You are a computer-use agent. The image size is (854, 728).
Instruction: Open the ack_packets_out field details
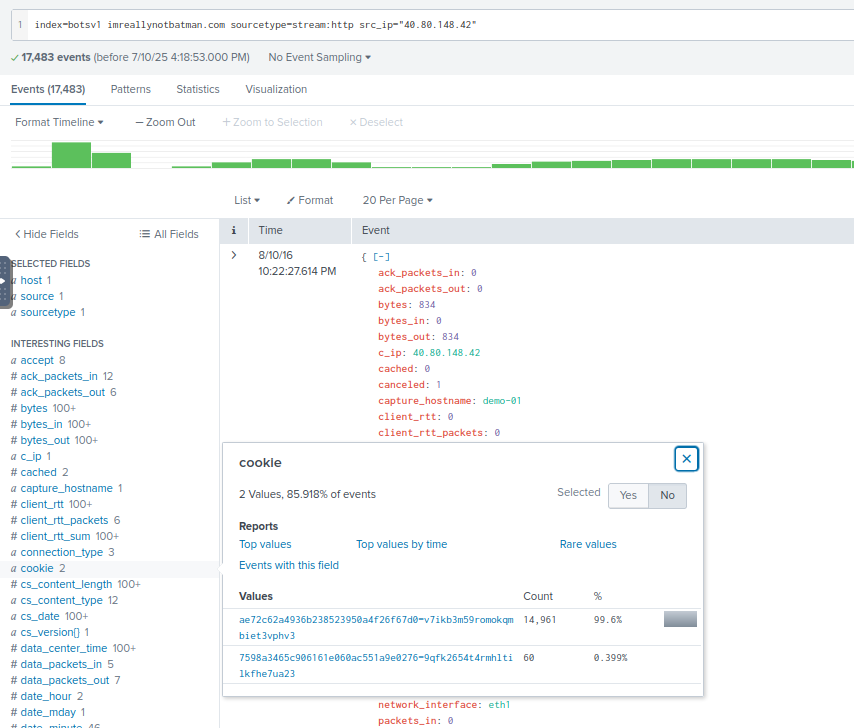pyautogui.click(x=63, y=393)
